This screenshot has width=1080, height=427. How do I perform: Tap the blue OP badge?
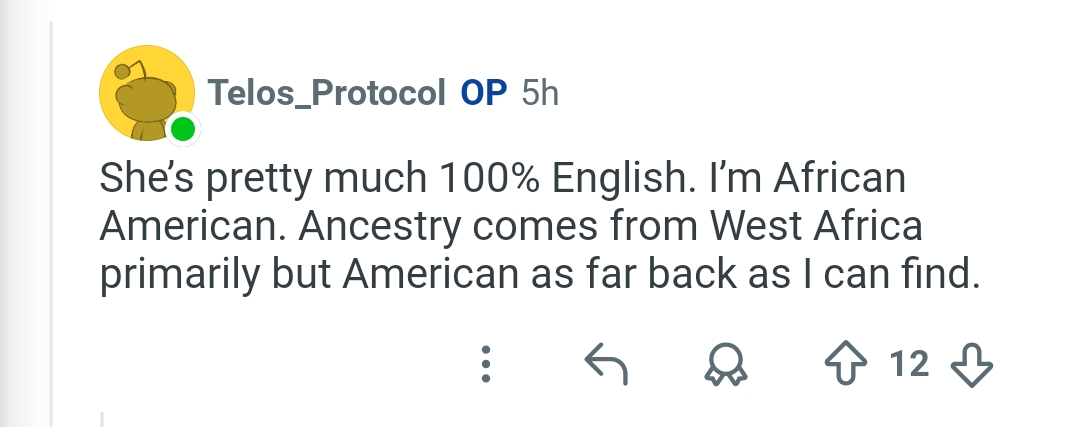[484, 92]
